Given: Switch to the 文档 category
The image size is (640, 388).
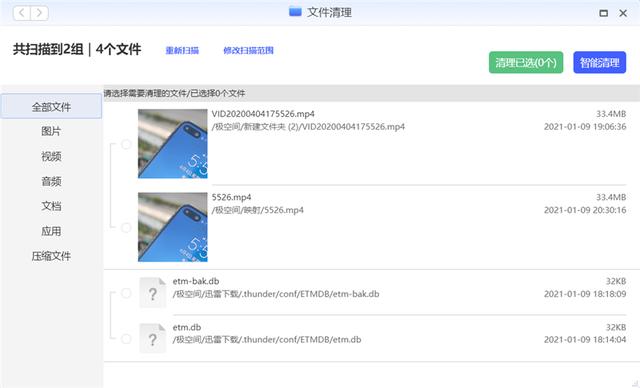Looking at the screenshot, I should pos(51,206).
